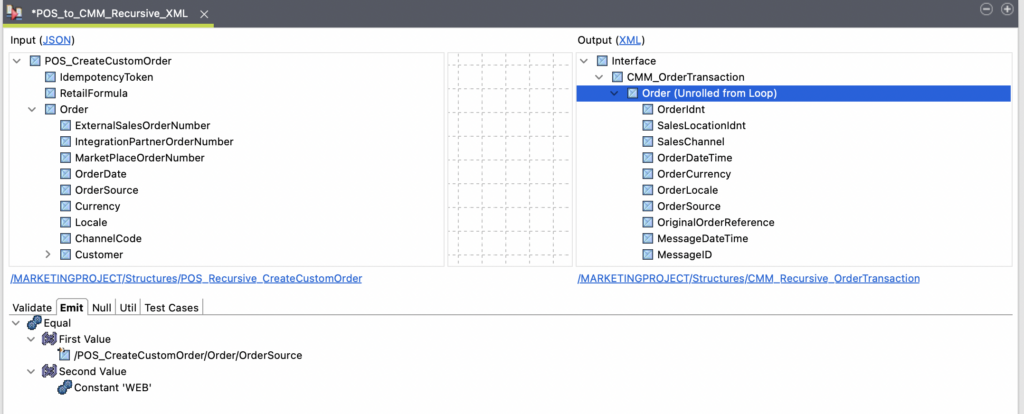Open the JSON input format link
Viewport: 1024px width, 414px height.
pos(57,40)
